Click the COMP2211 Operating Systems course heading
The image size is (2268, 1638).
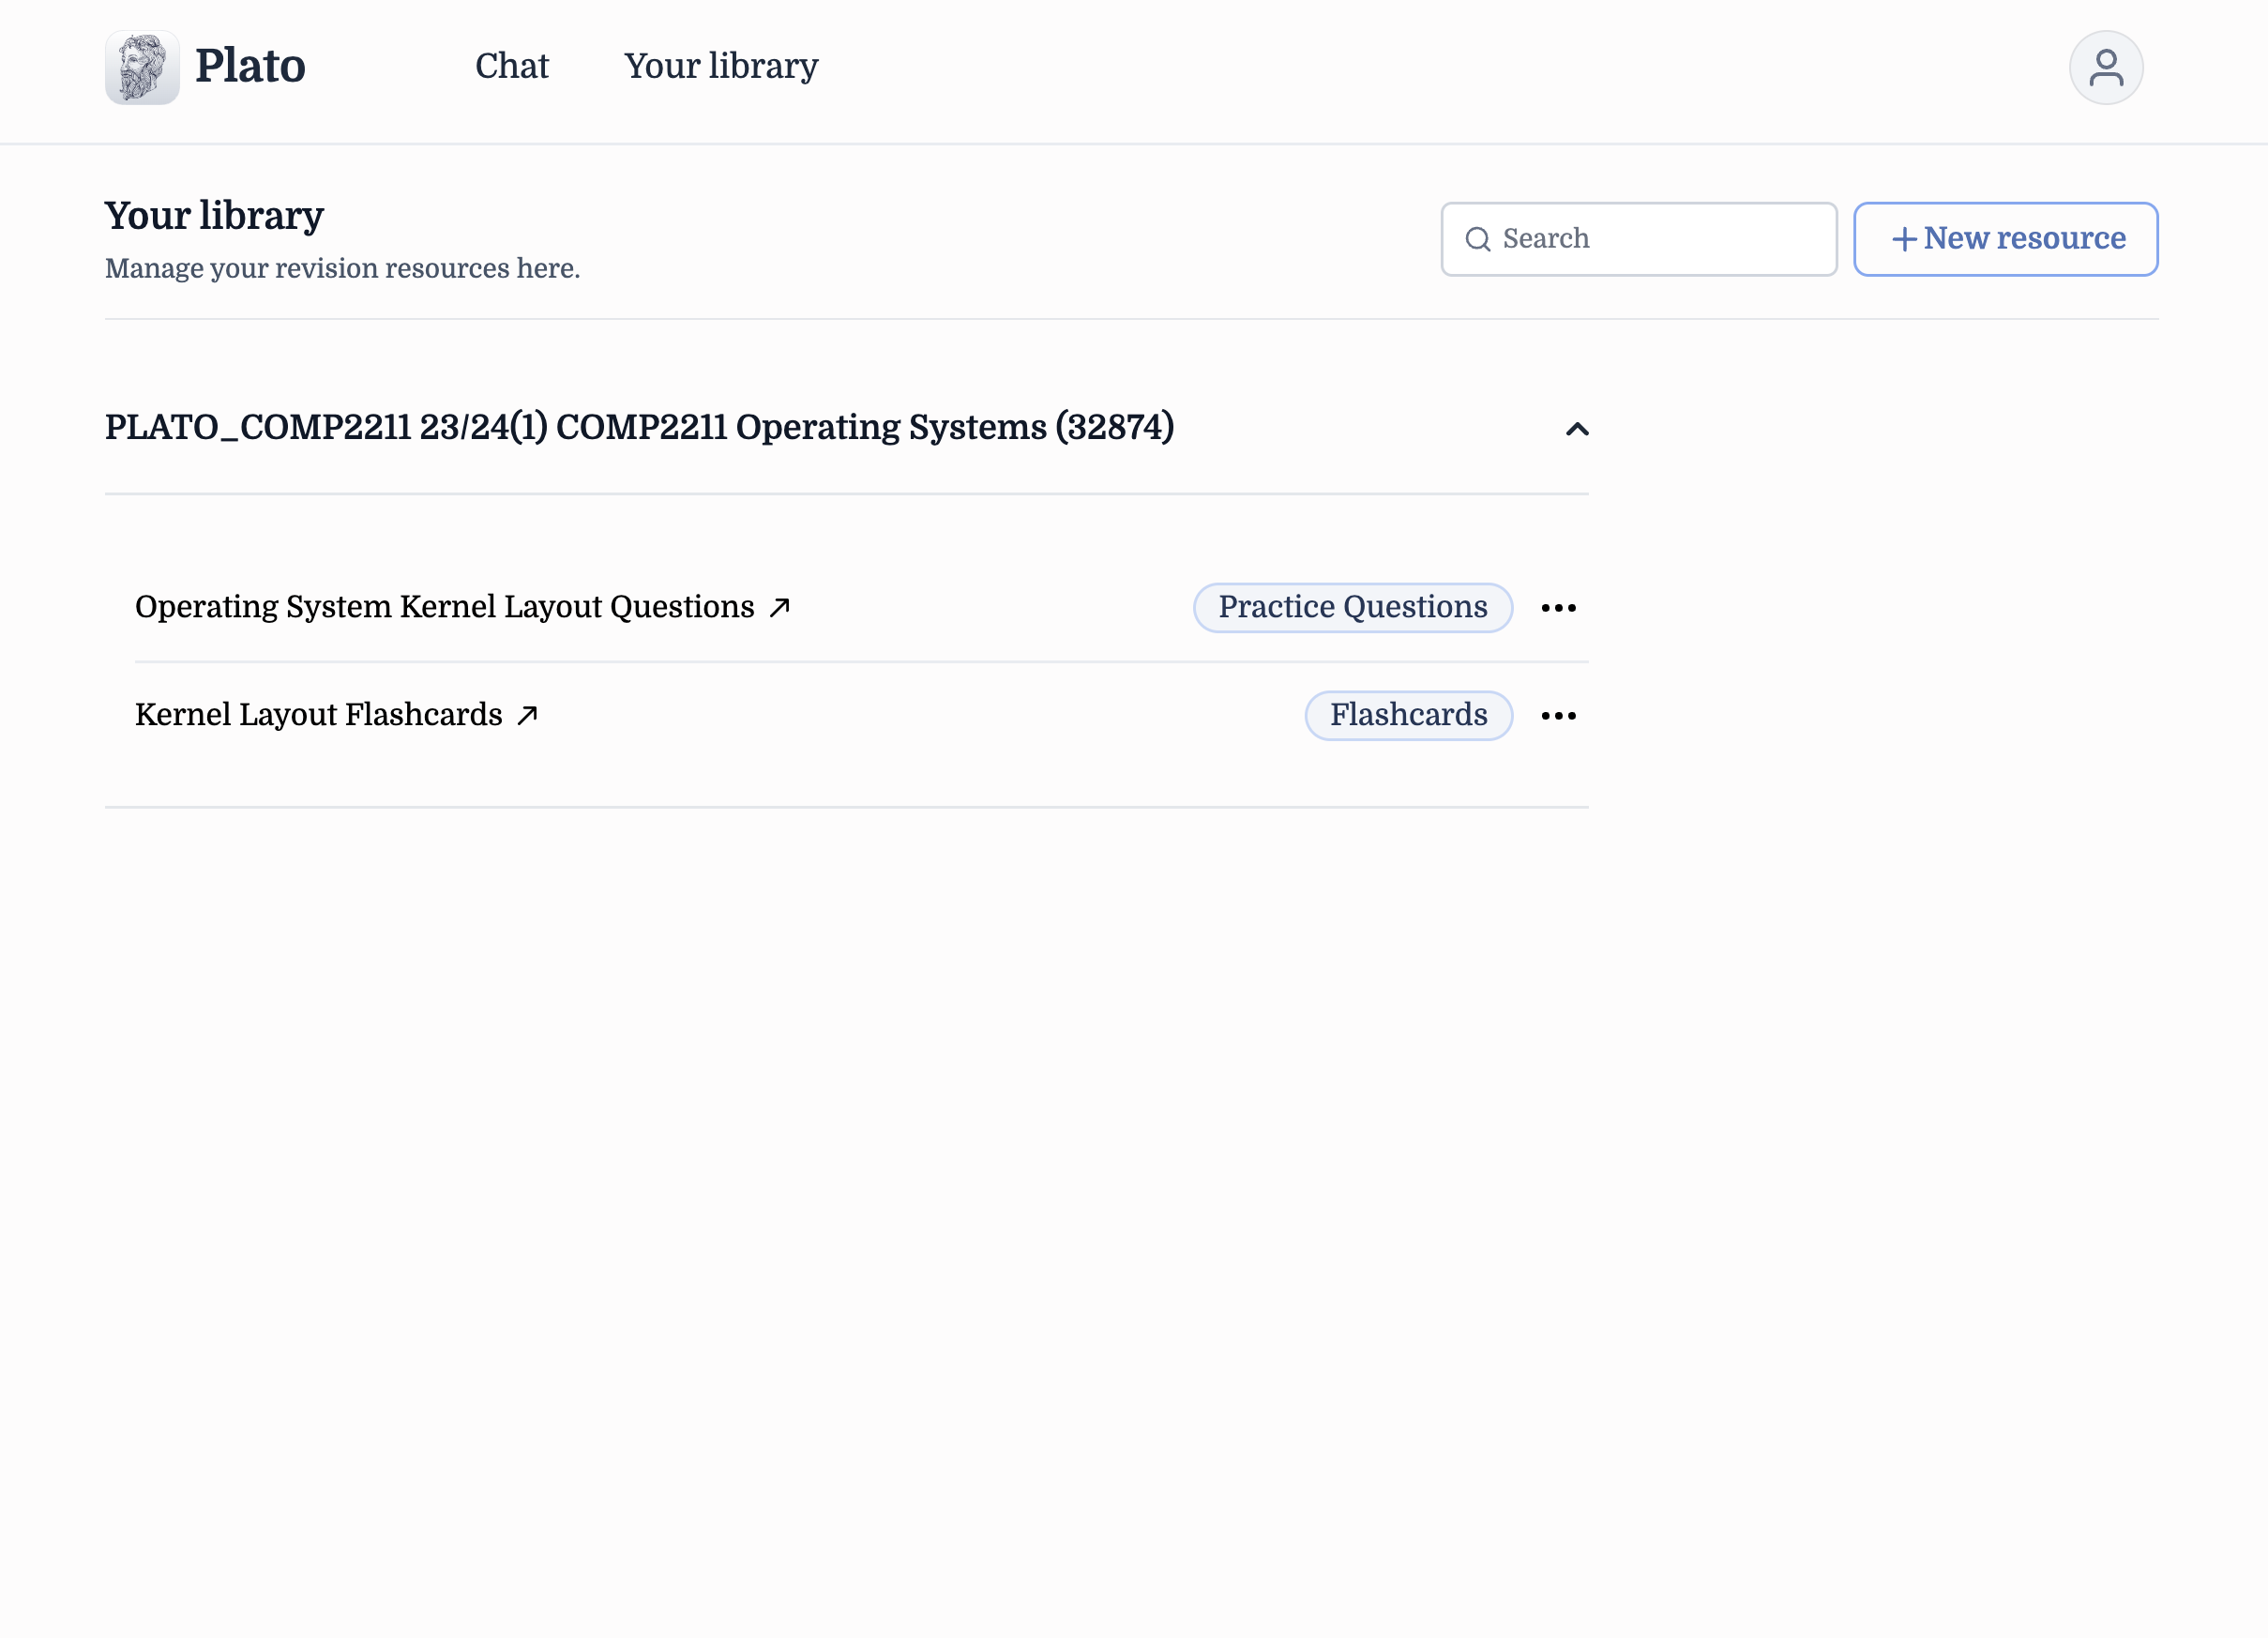coord(639,427)
